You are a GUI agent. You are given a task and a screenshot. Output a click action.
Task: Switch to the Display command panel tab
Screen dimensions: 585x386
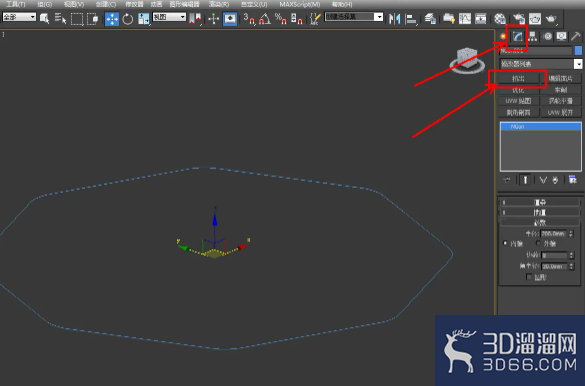[561, 37]
